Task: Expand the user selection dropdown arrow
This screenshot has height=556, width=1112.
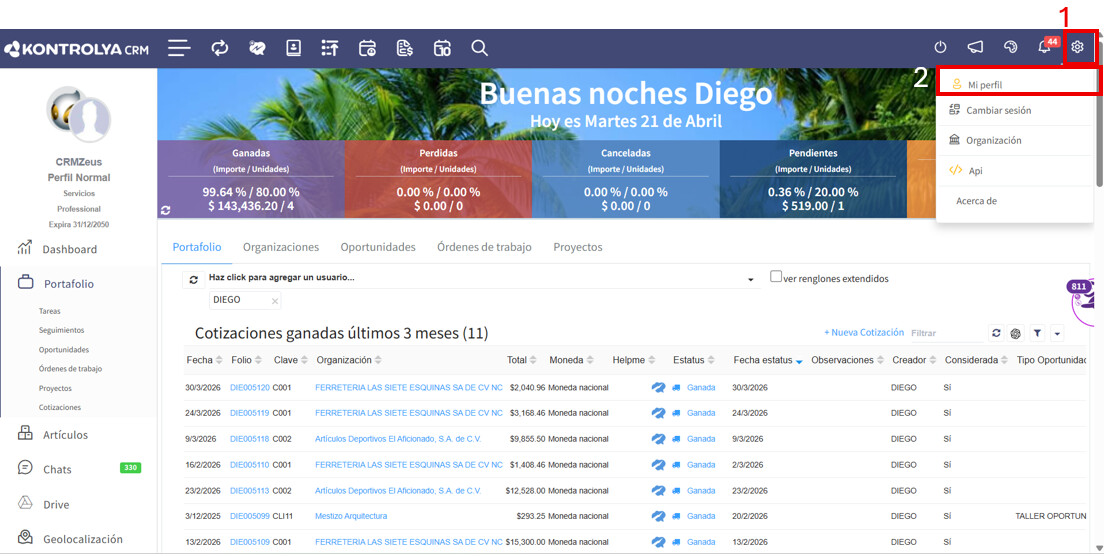Action: coord(751,280)
